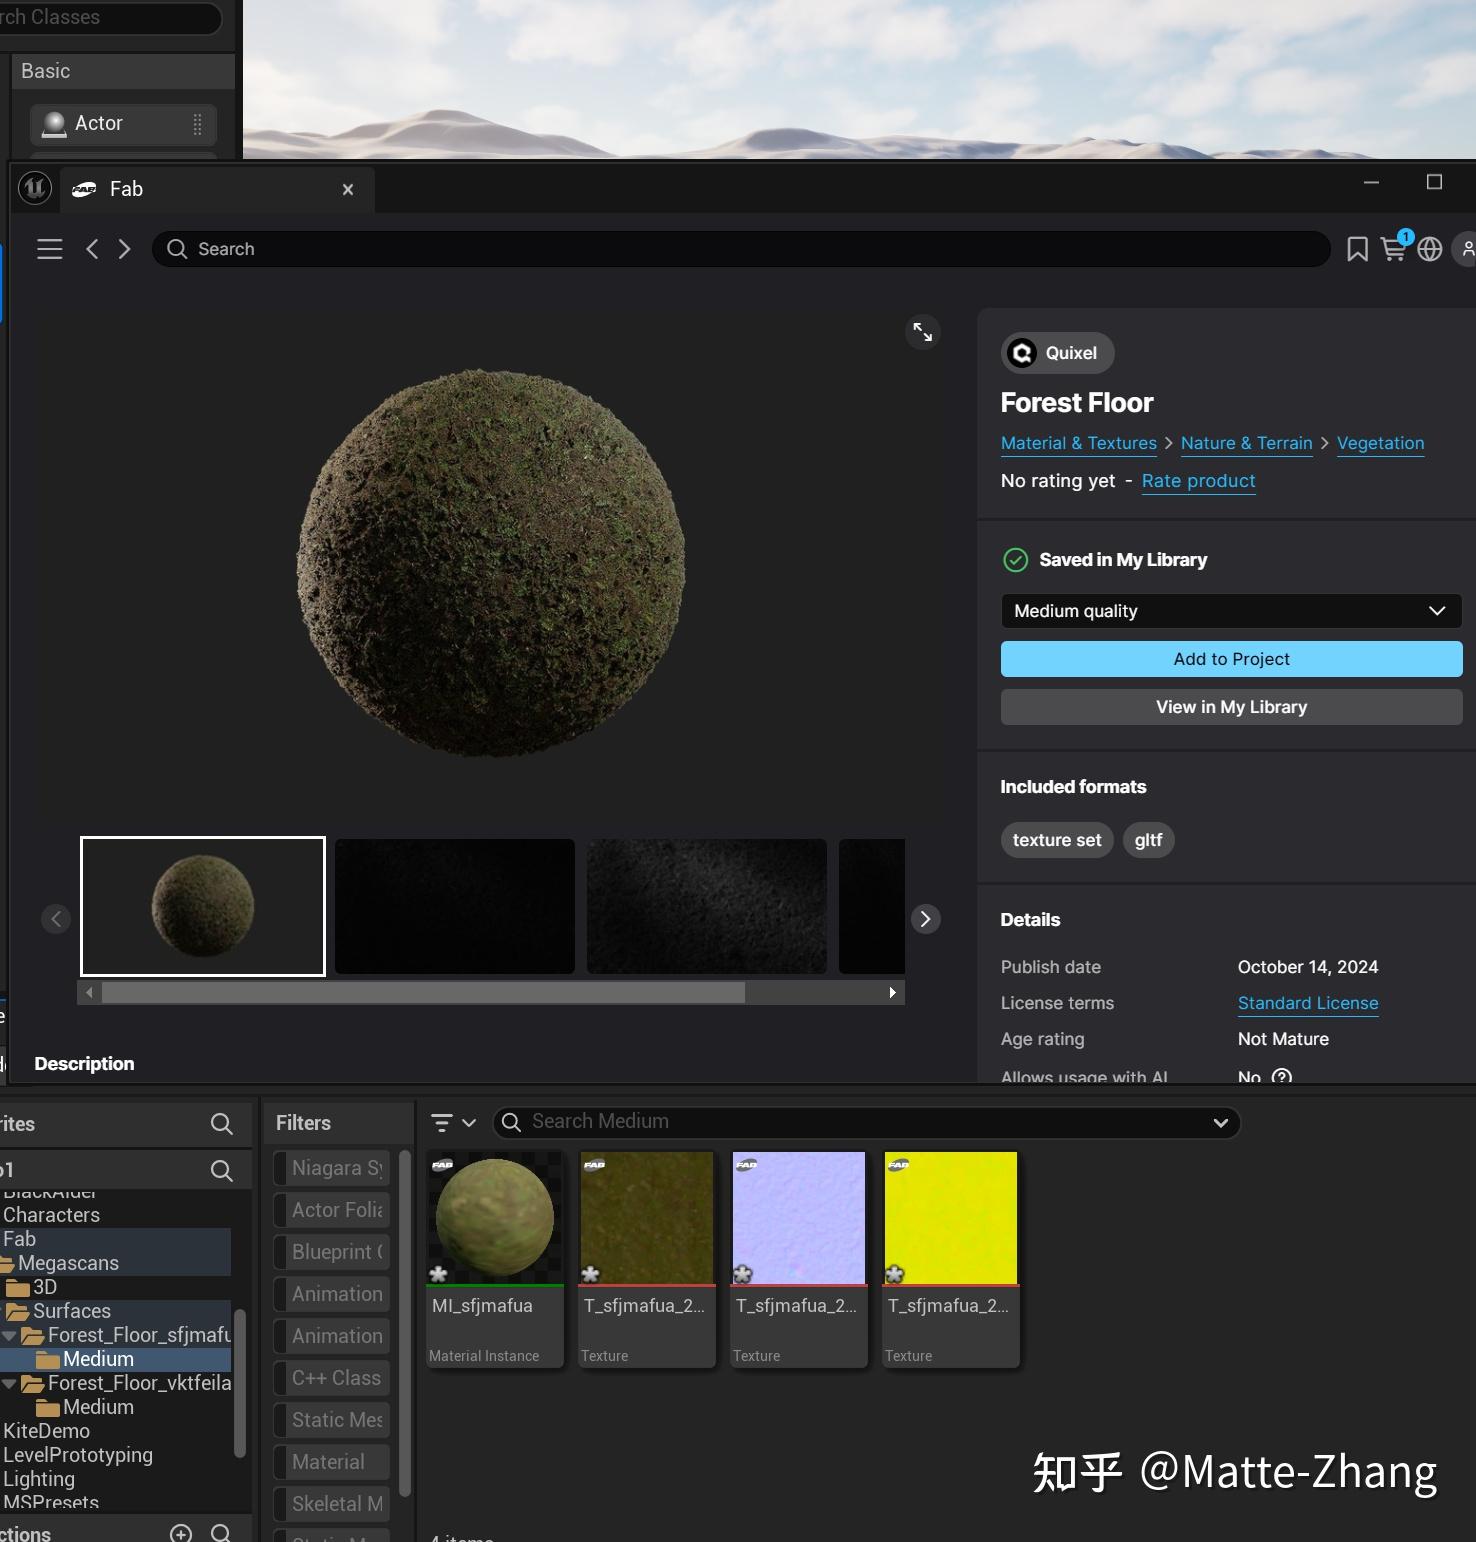This screenshot has width=1476, height=1542.
Task: Open the content browser filter icon
Action: [x=443, y=1122]
